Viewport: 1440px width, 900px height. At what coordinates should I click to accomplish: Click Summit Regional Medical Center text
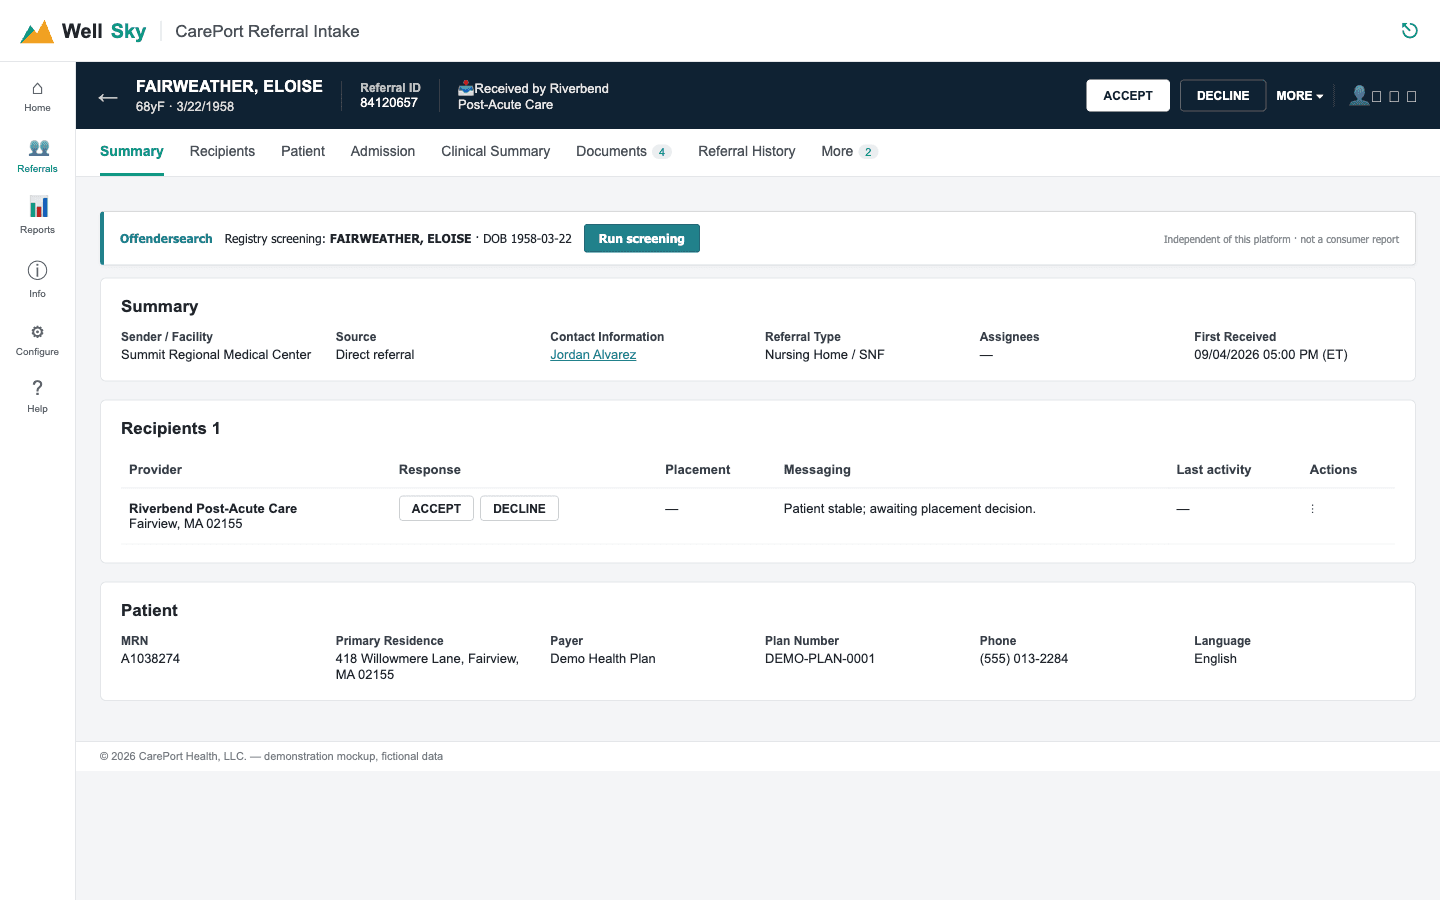click(216, 355)
